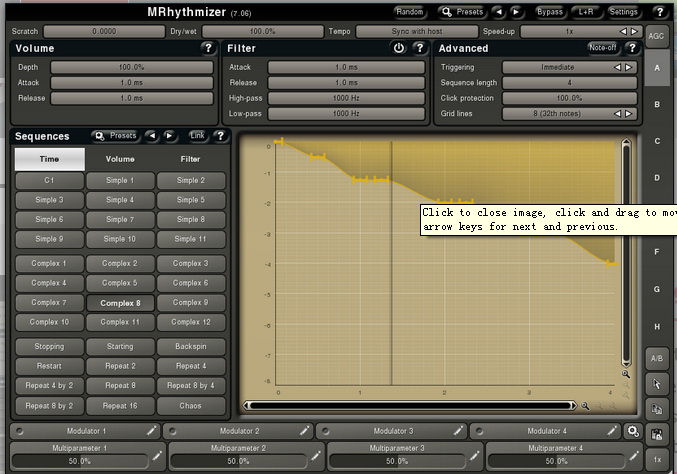Open Filter panel help icon
The image size is (677, 474).
coord(420,48)
